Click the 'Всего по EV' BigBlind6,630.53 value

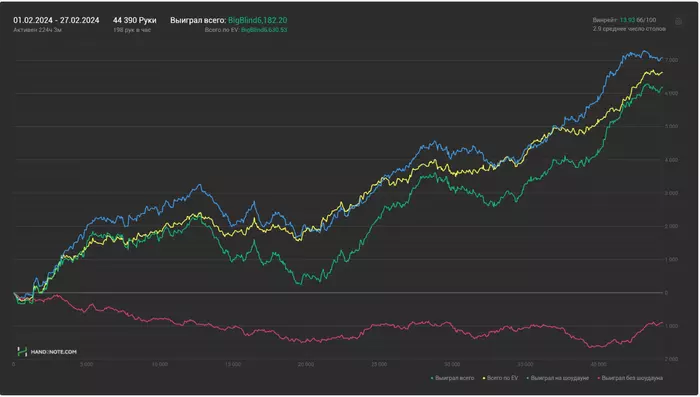click(264, 30)
